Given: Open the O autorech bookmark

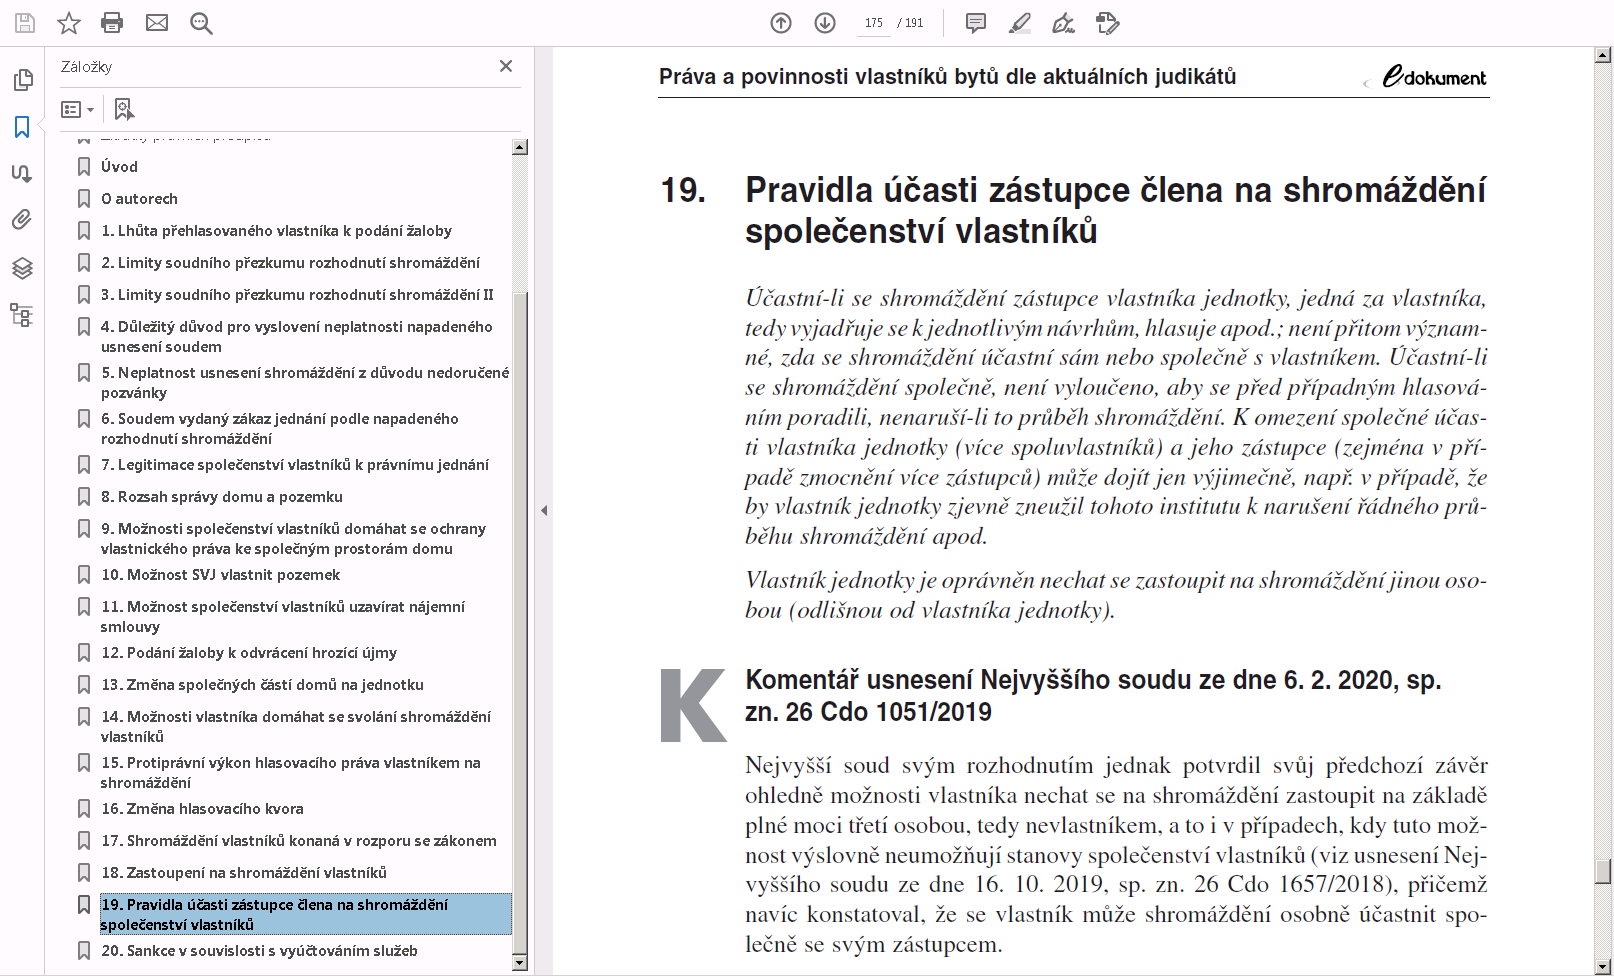Looking at the screenshot, I should pyautogui.click(x=139, y=199).
